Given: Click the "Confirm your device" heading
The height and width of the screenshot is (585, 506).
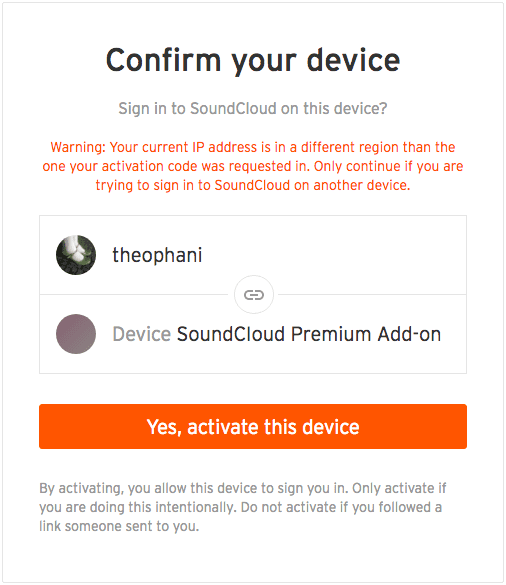Looking at the screenshot, I should tap(253, 60).
